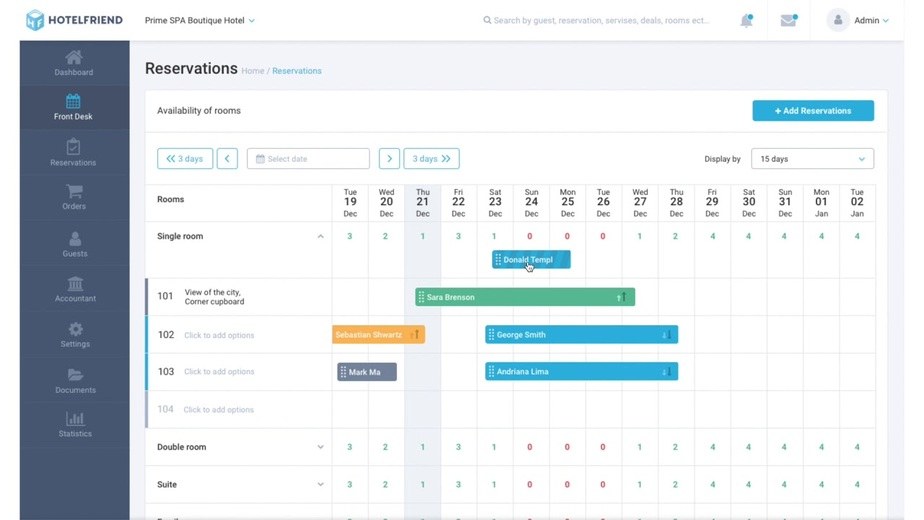Screen dimensions: 924x520
Task: Select Front Desk in the sidebar
Action: 74,107
